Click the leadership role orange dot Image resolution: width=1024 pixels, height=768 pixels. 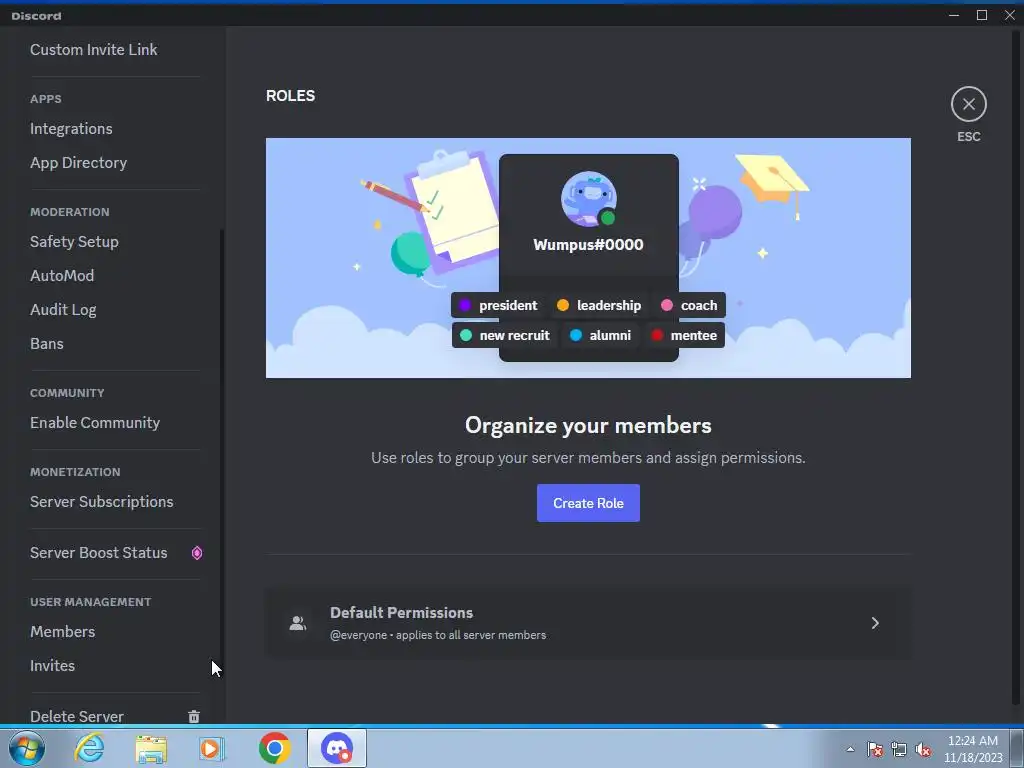[x=562, y=305]
